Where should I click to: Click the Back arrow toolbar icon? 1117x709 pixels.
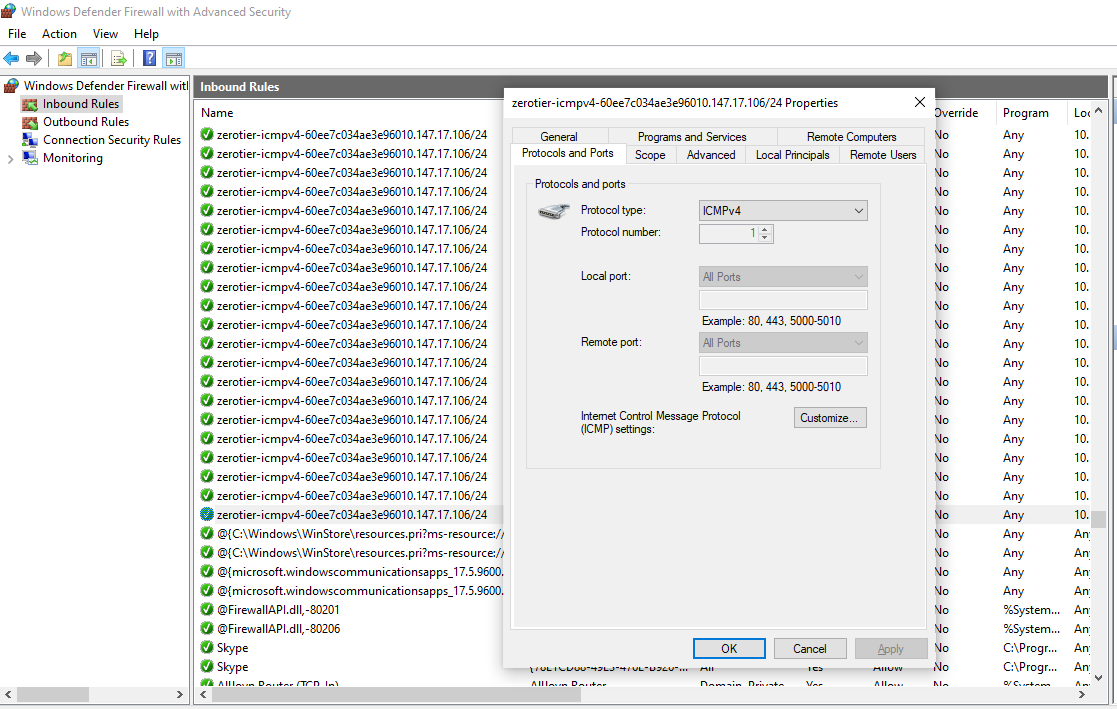12,59
